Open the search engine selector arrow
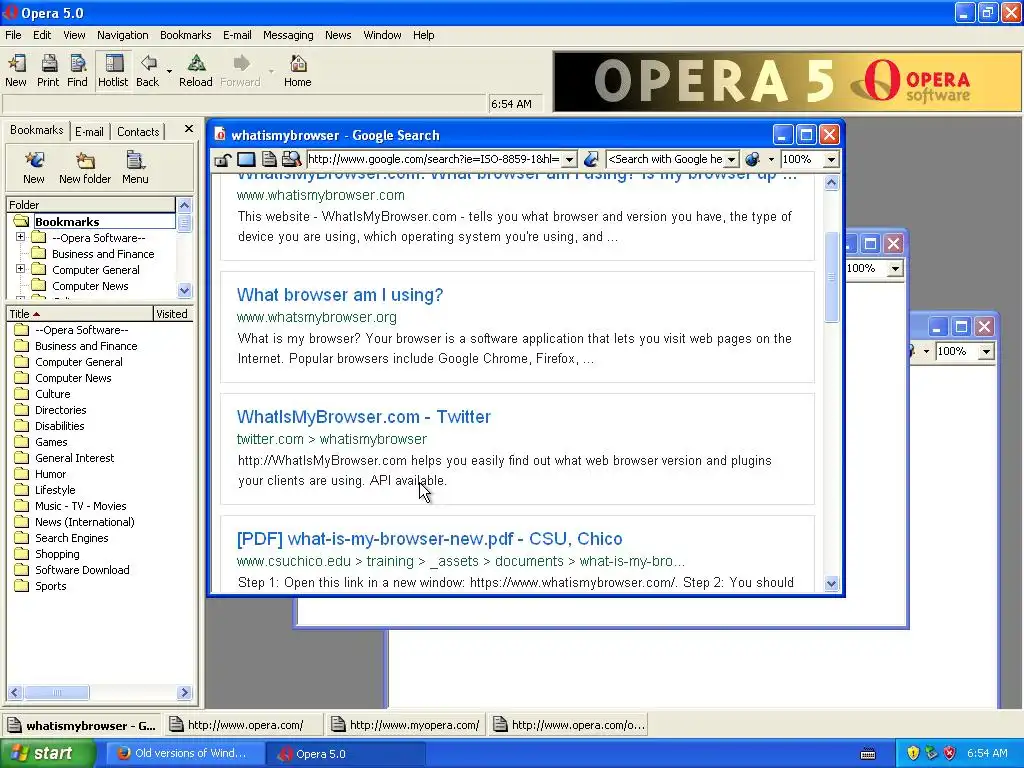This screenshot has height=768, width=1024. point(771,159)
